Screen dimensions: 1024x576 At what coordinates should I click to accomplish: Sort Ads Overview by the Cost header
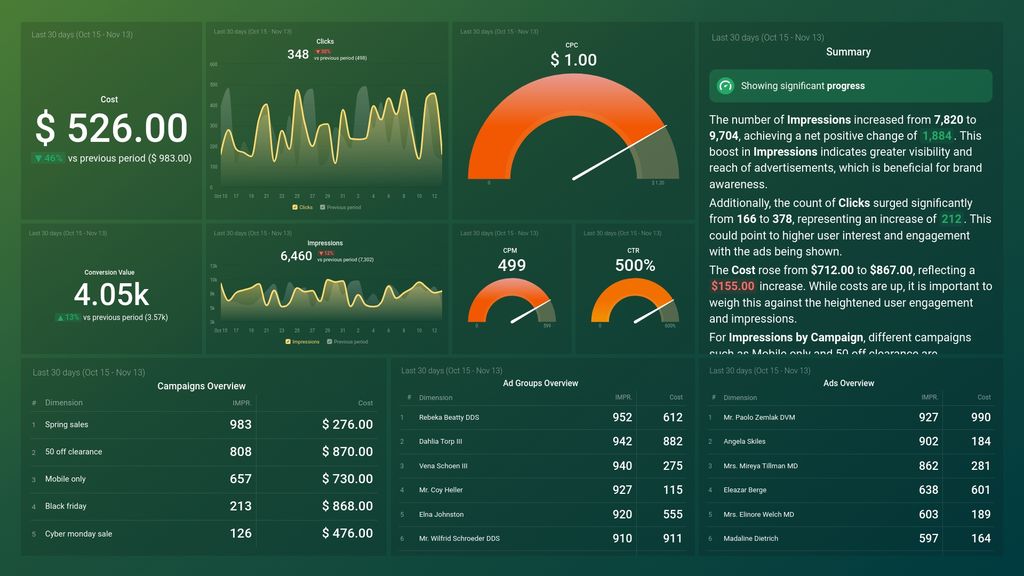click(x=984, y=397)
